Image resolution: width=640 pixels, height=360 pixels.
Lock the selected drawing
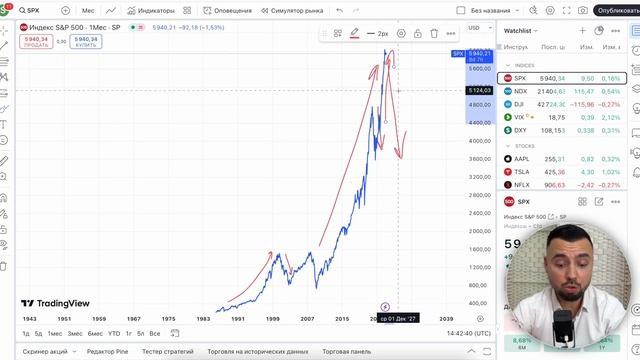(418, 33)
